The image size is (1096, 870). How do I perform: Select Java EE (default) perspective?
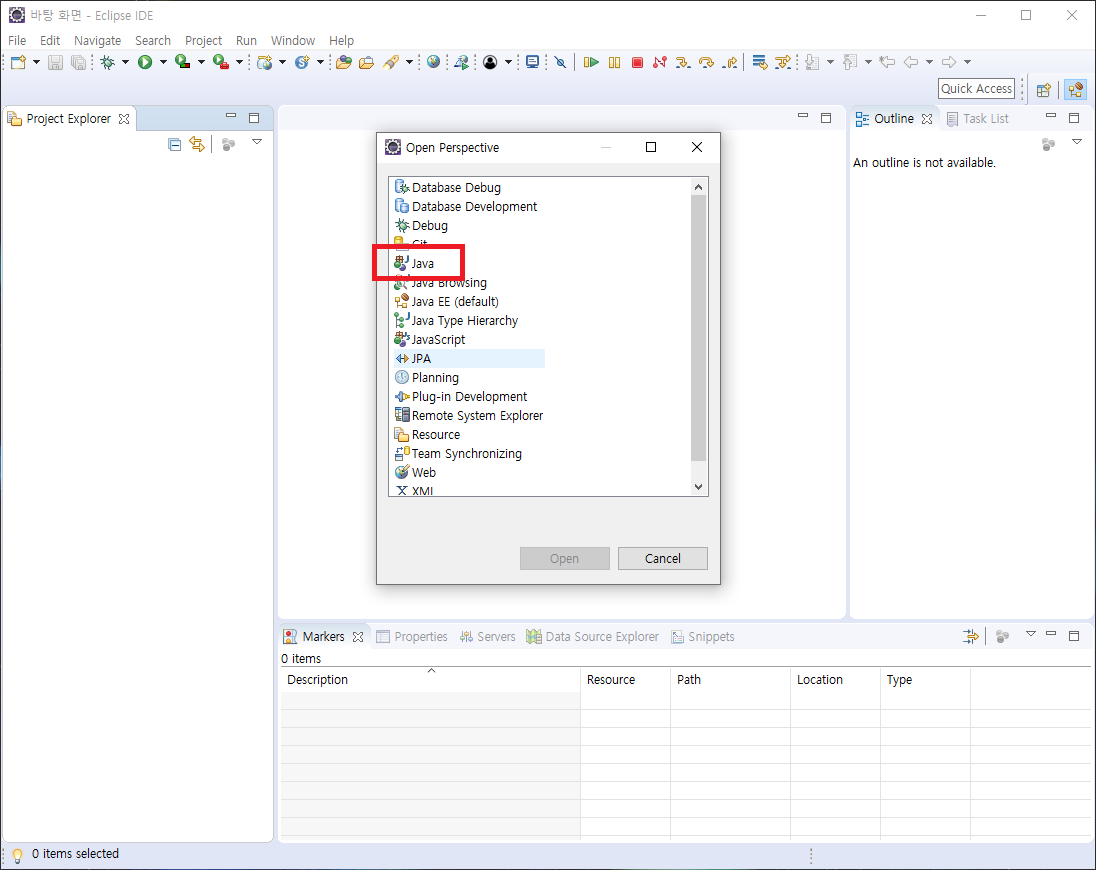(x=447, y=301)
